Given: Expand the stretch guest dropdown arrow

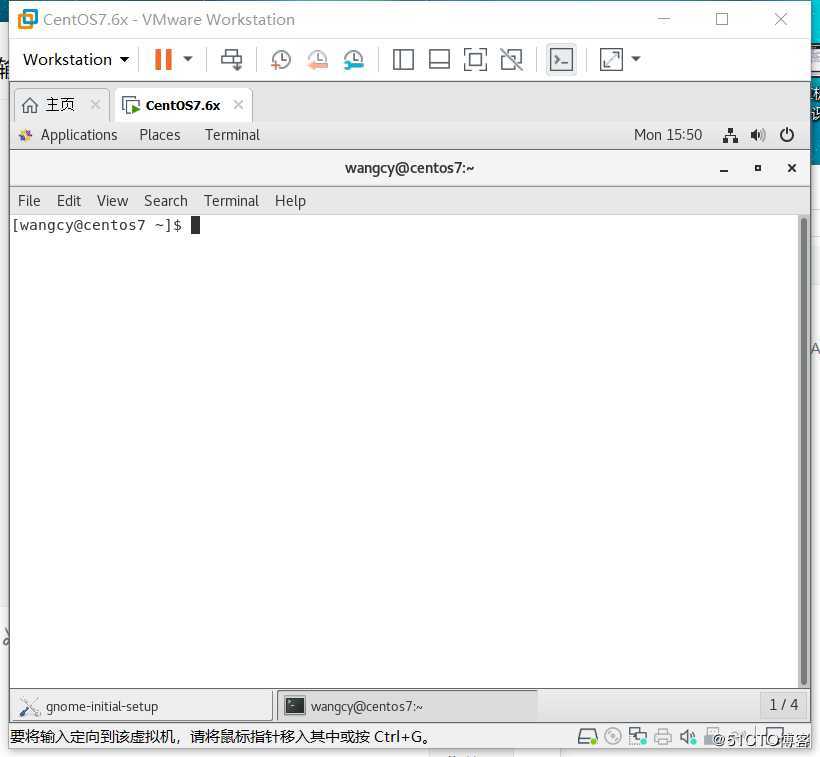Looking at the screenshot, I should [x=636, y=59].
